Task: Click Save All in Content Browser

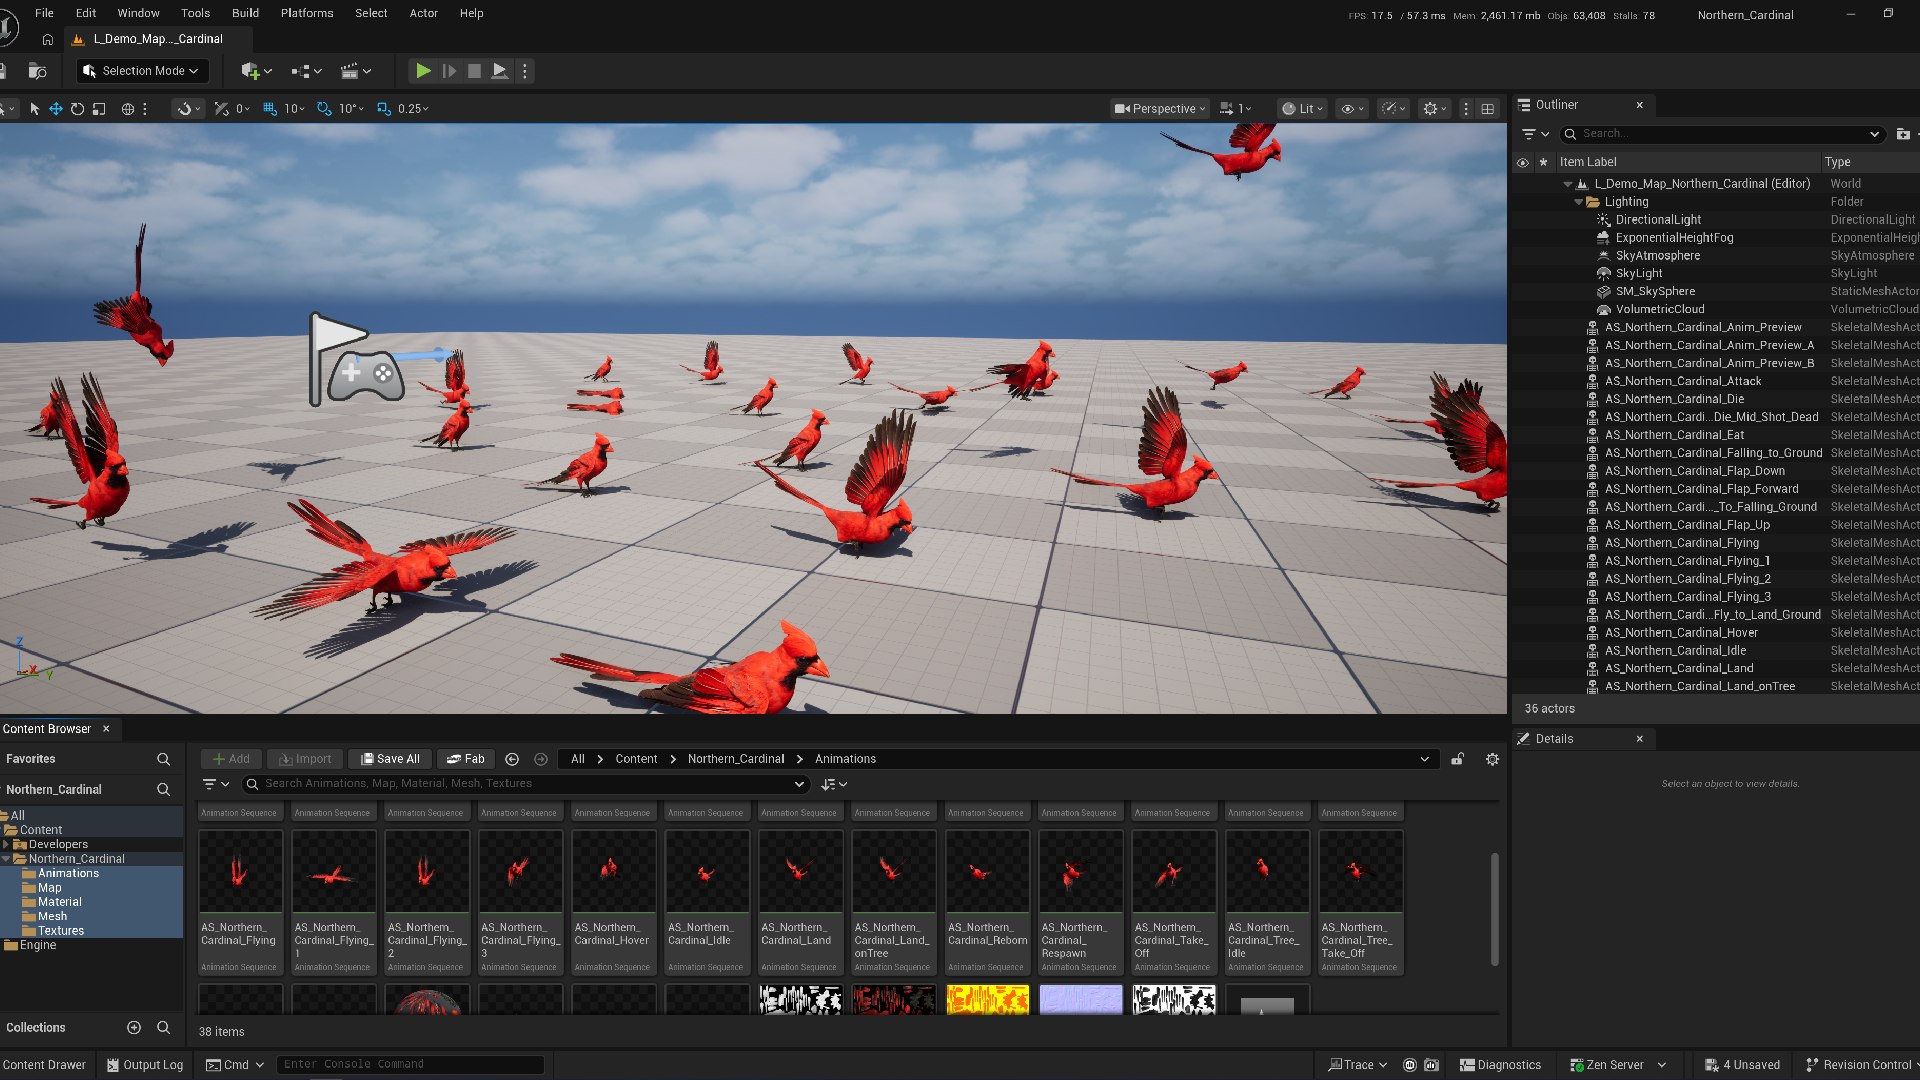Action: 390,759
